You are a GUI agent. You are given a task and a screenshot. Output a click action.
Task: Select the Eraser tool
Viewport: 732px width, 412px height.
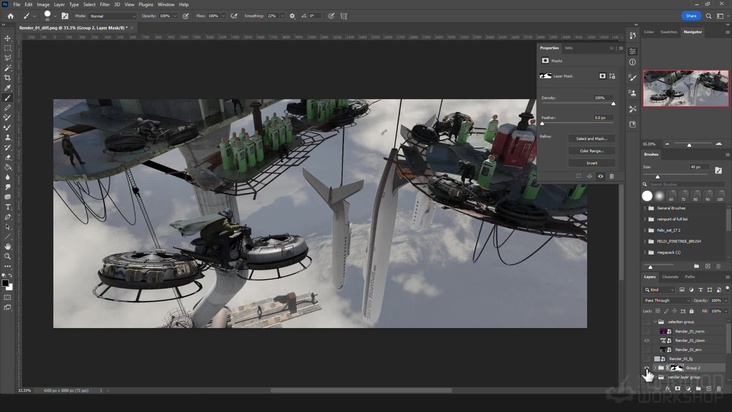pos(7,157)
